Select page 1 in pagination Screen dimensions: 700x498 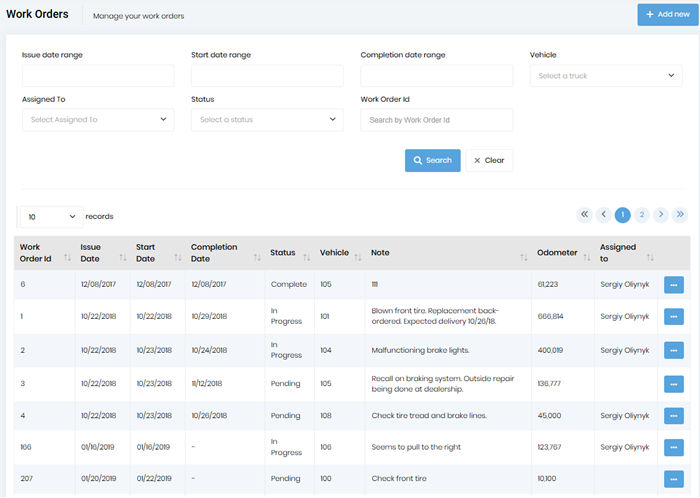(x=622, y=214)
